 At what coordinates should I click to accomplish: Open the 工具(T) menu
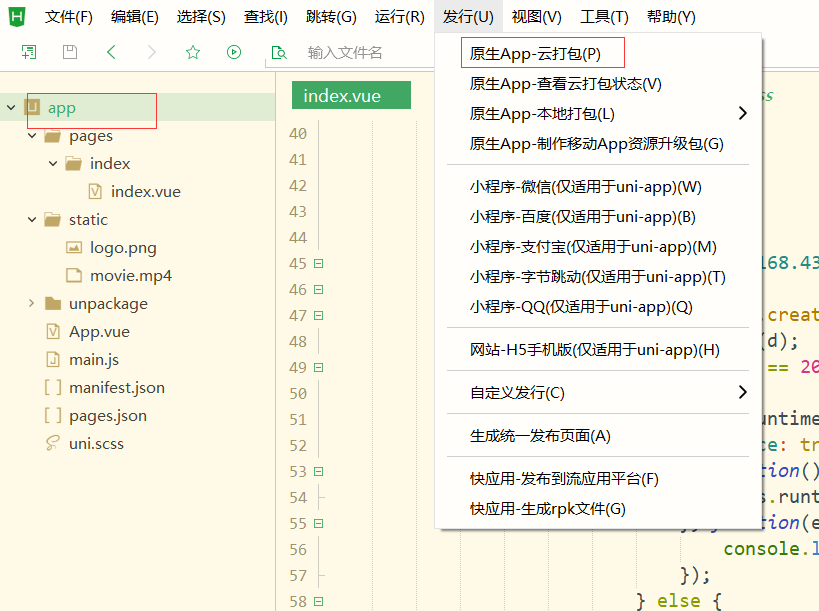pos(604,17)
